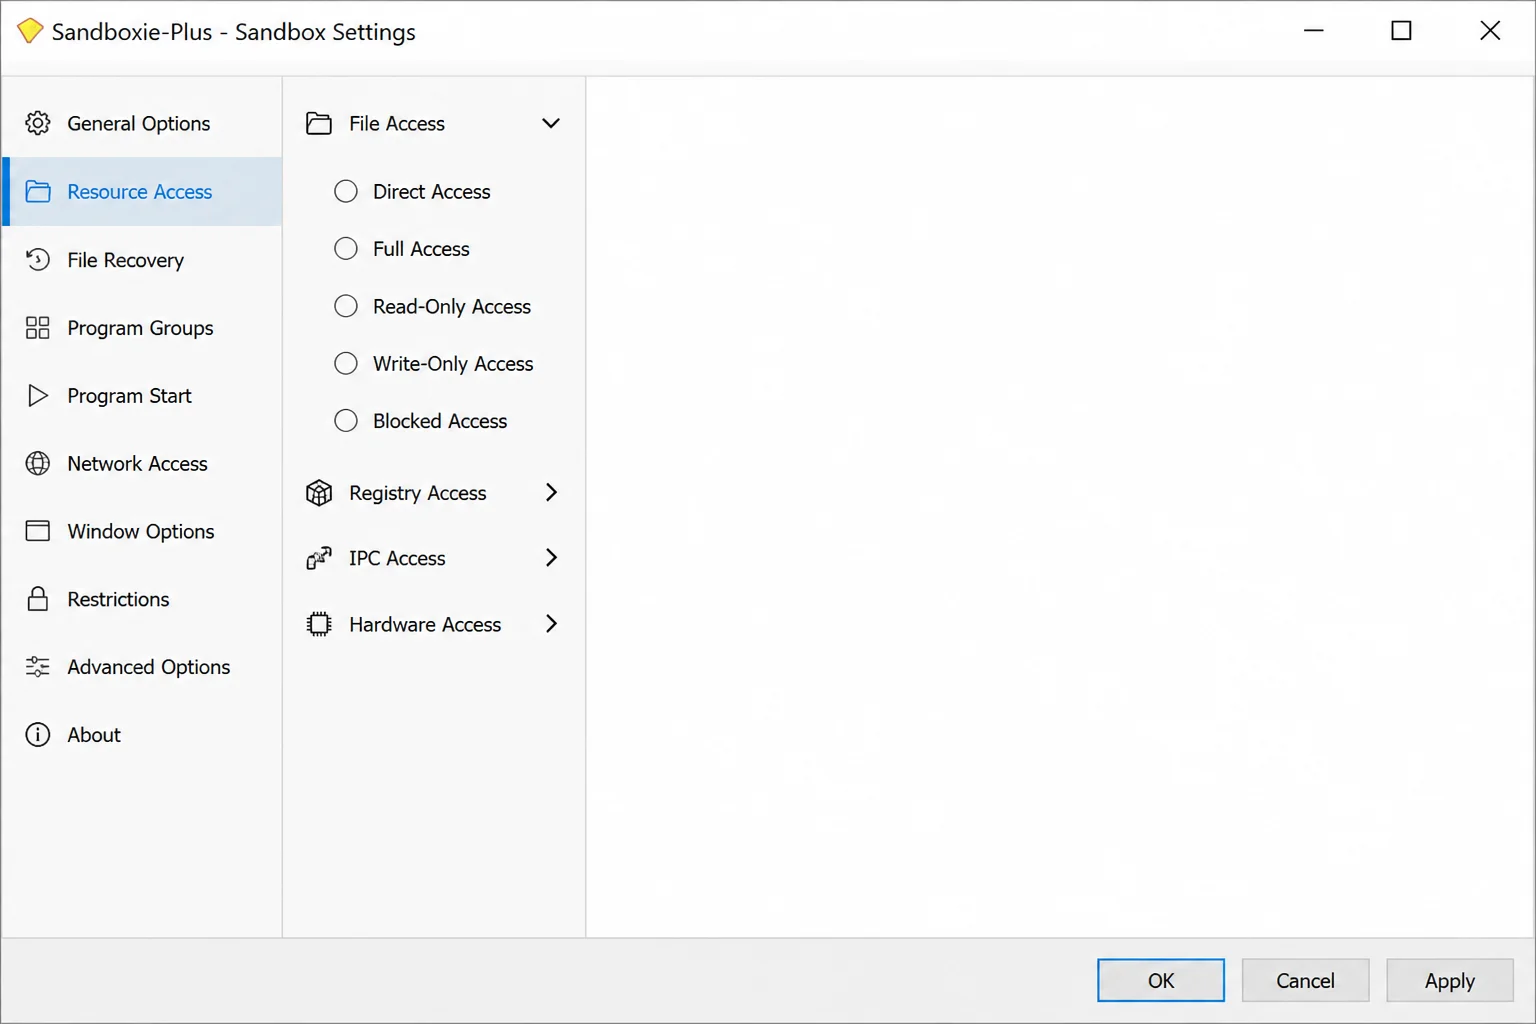1536x1024 pixels.
Task: Click the Cancel button
Action: click(x=1305, y=980)
